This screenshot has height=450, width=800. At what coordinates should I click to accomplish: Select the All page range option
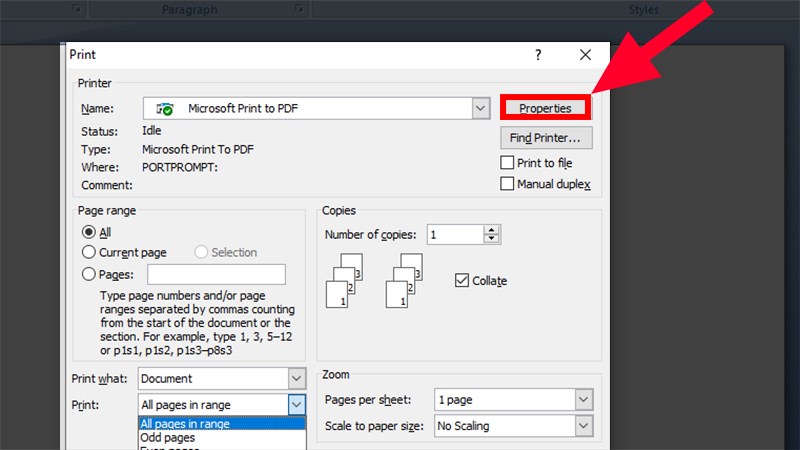(89, 232)
